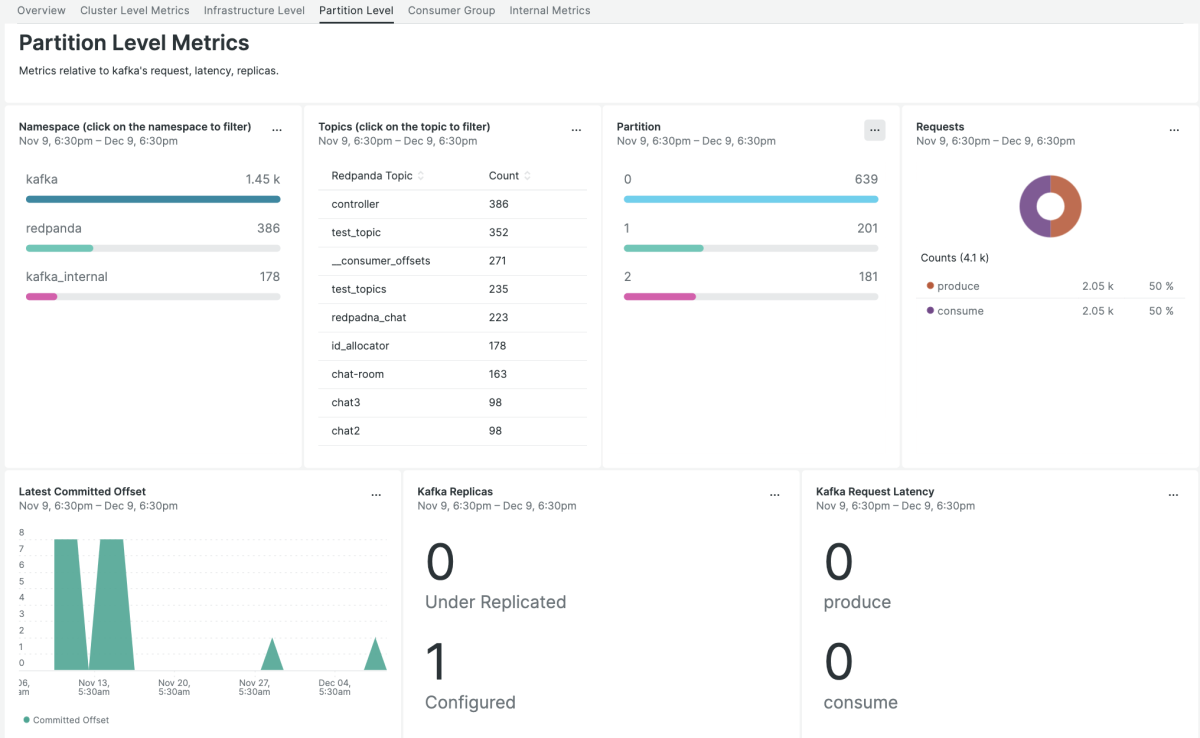Sort the Count column
1200x738 pixels.
[x=527, y=176]
